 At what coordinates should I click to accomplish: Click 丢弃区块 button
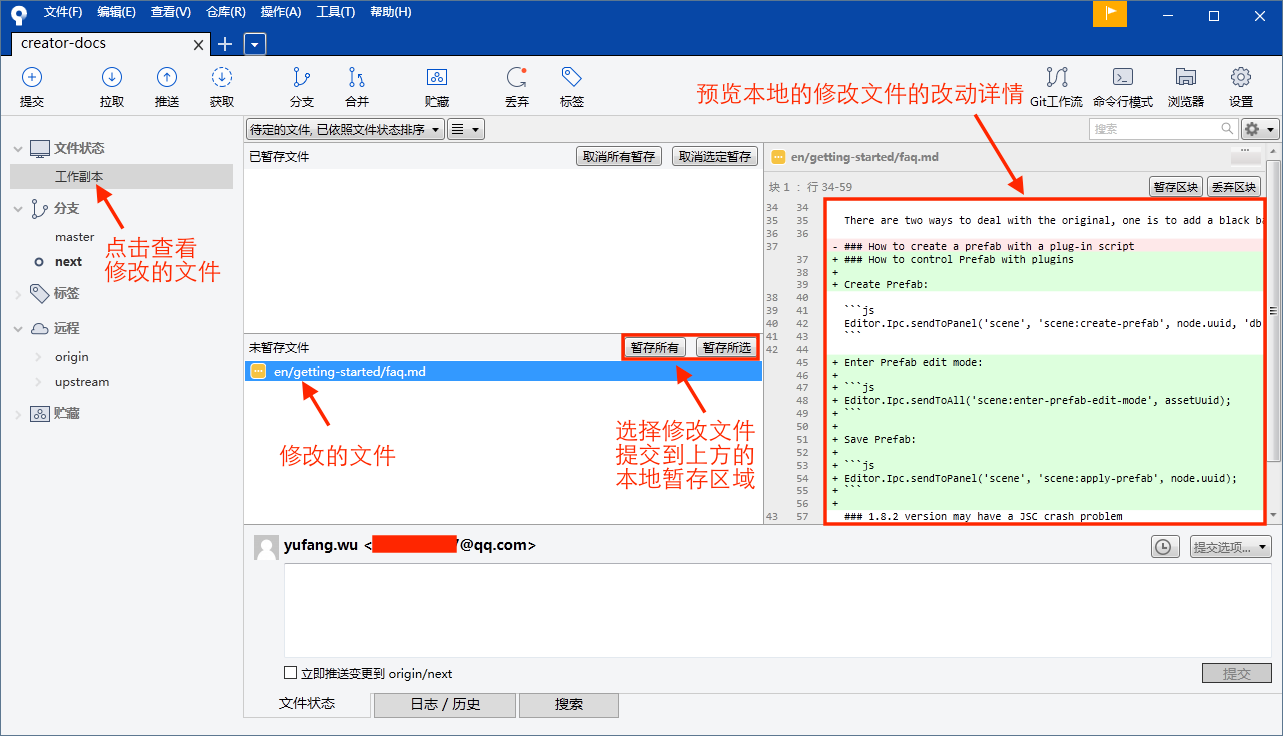1233,186
